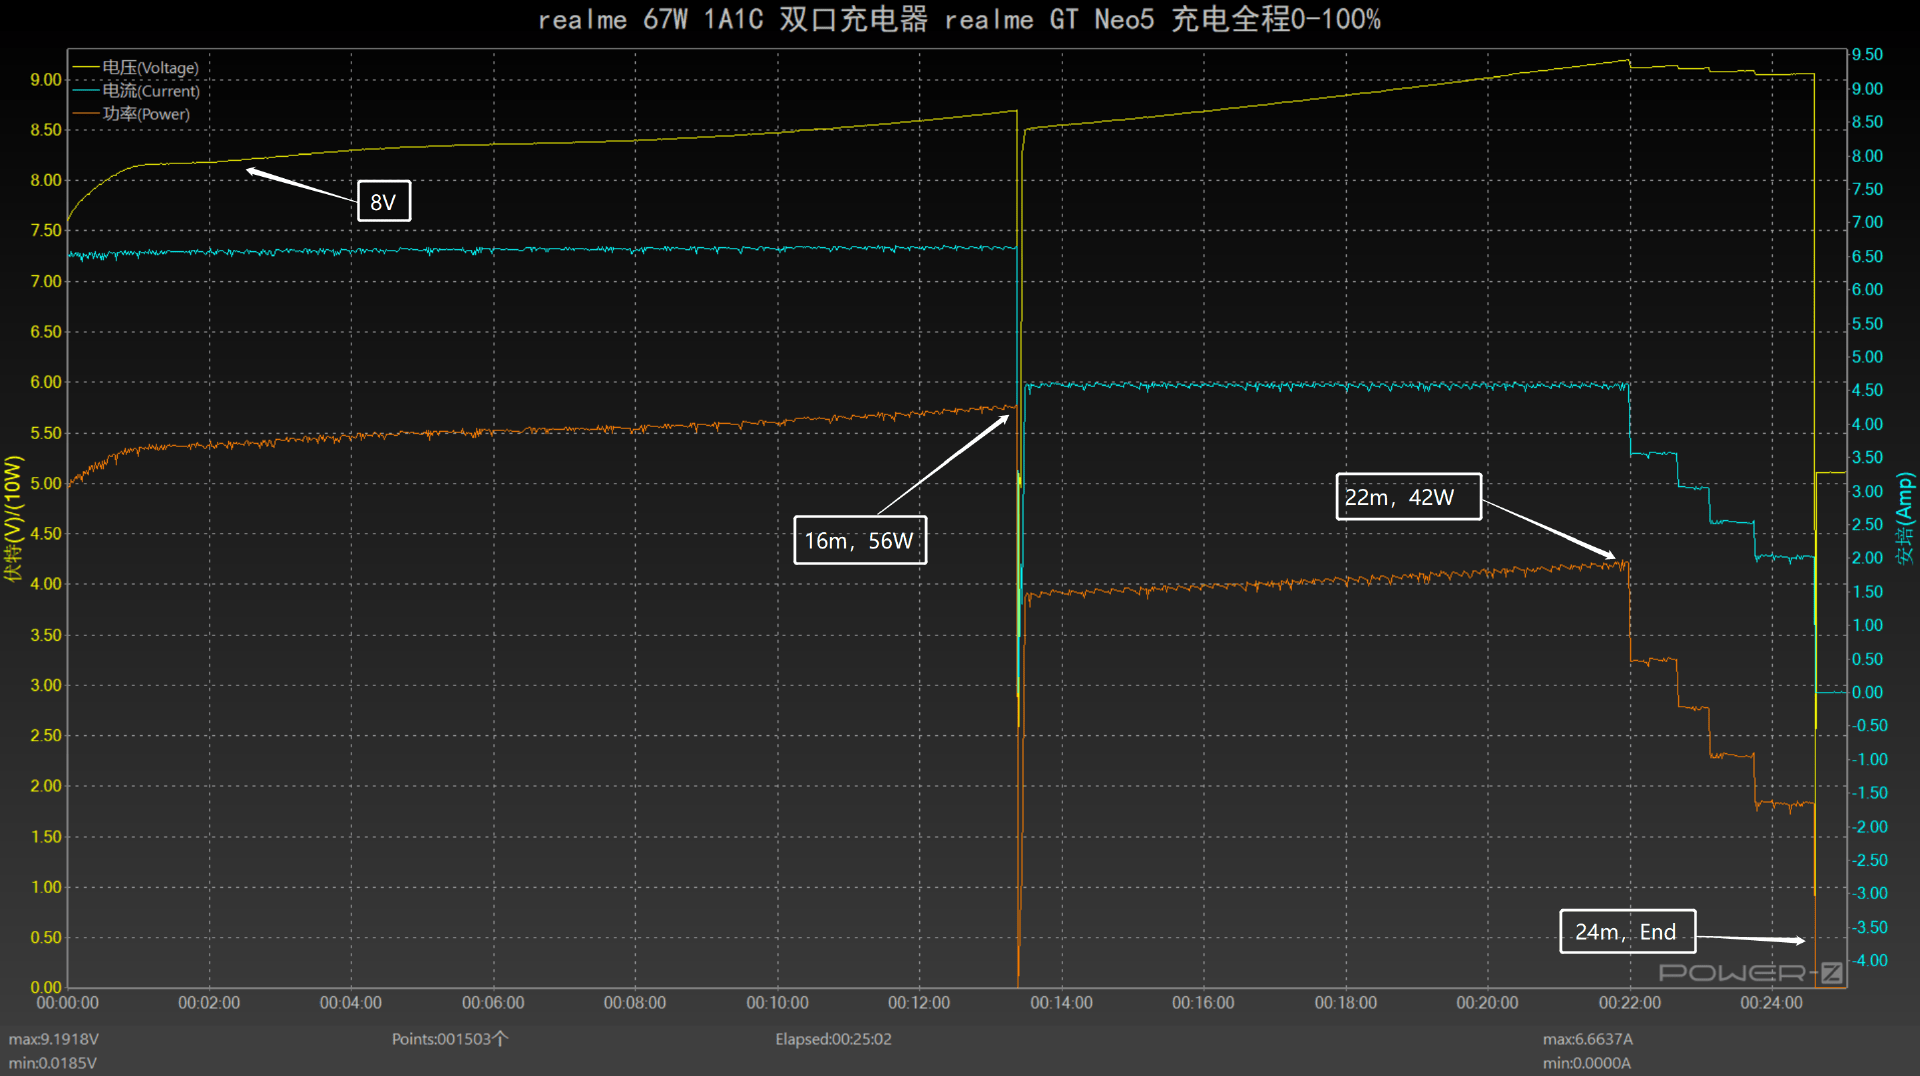Click the 00:24:00 time axis label
Screen dimensions: 1920x1076
coord(1771,1003)
